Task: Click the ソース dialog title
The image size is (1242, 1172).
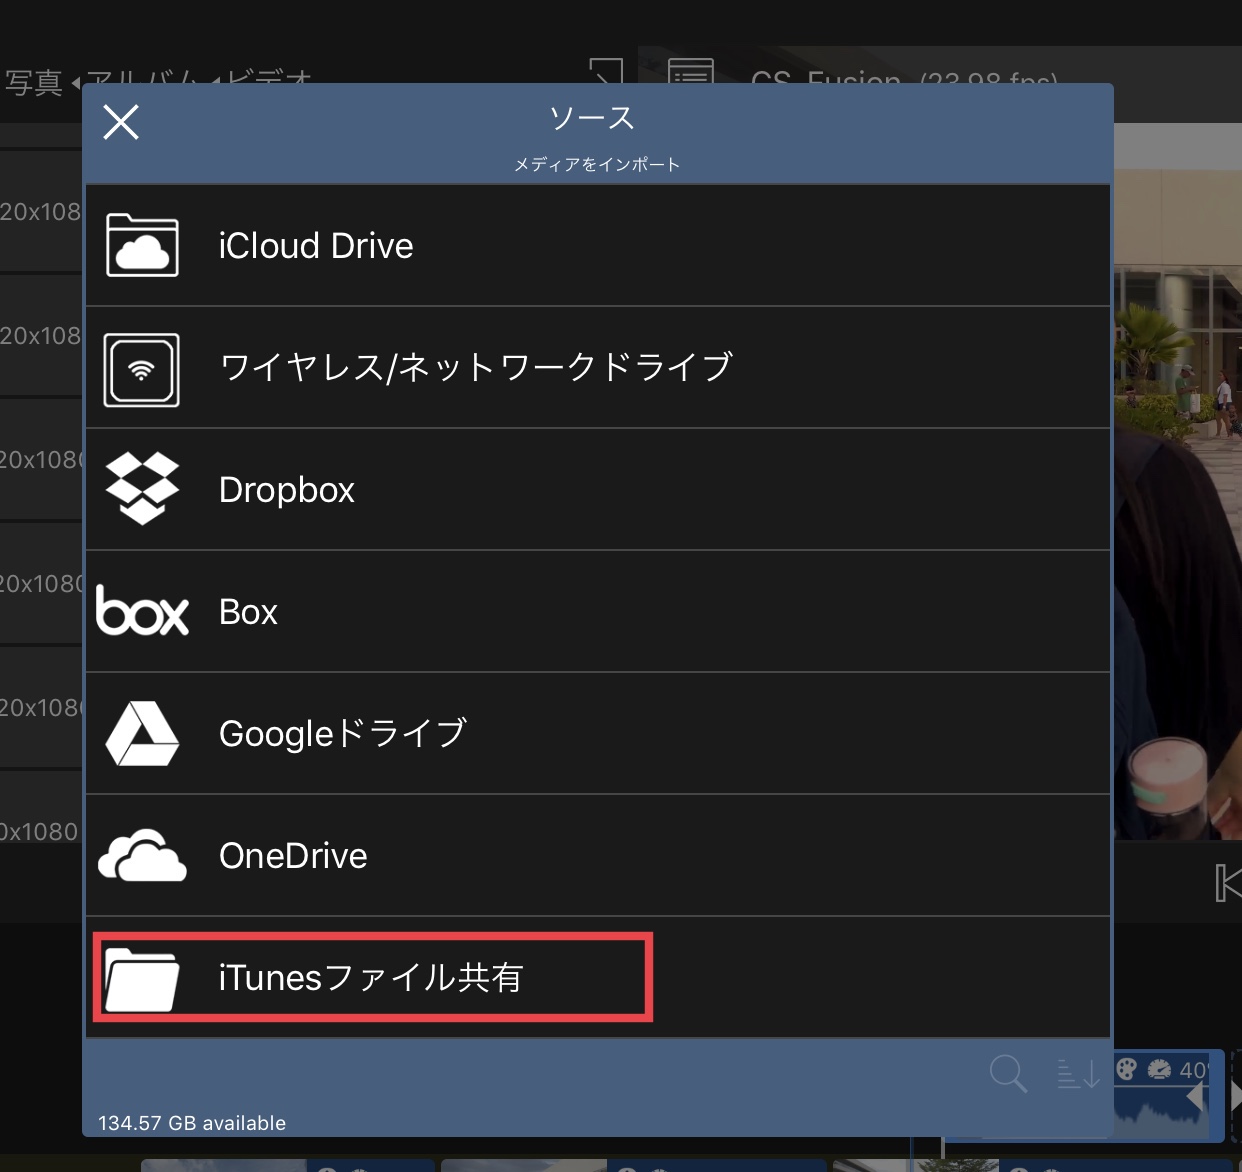Action: click(592, 118)
